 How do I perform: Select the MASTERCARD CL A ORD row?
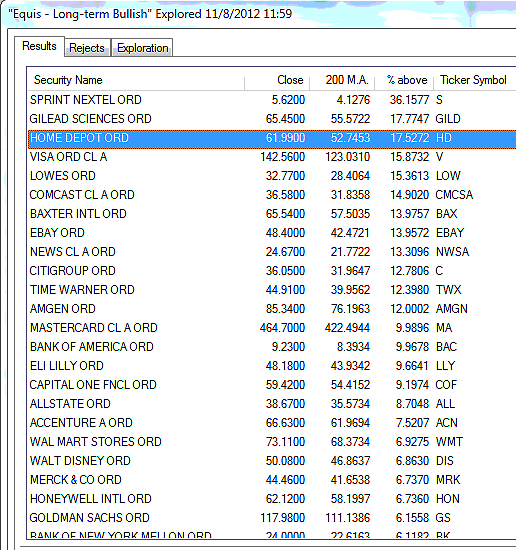[272, 328]
